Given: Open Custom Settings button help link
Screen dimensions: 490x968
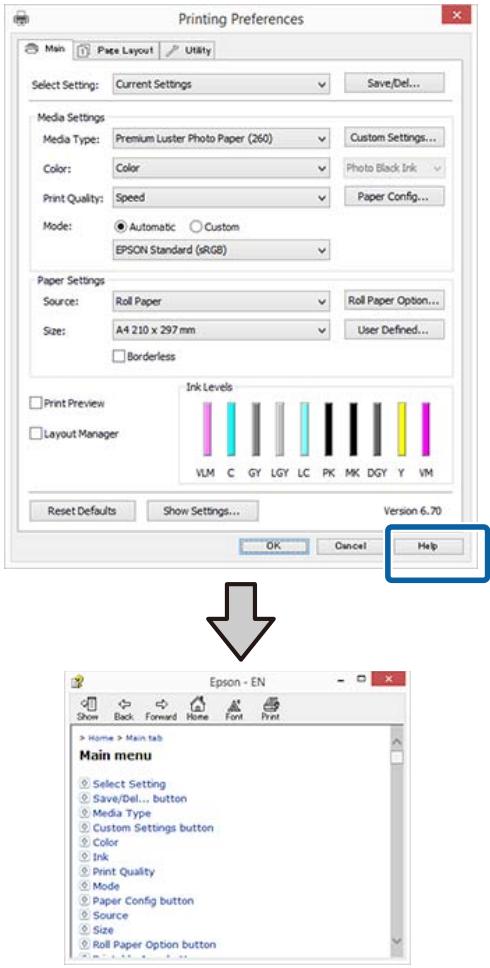Looking at the screenshot, I should (x=153, y=827).
